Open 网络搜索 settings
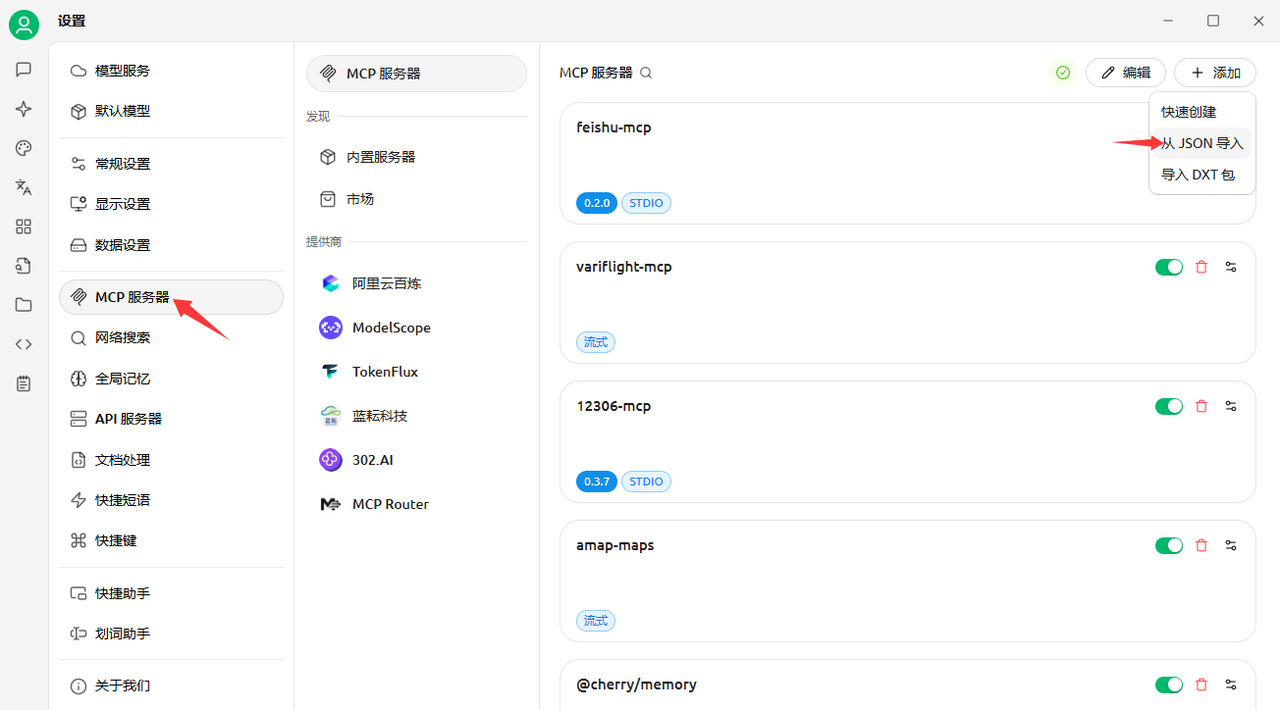The image size is (1280, 710). 171,338
